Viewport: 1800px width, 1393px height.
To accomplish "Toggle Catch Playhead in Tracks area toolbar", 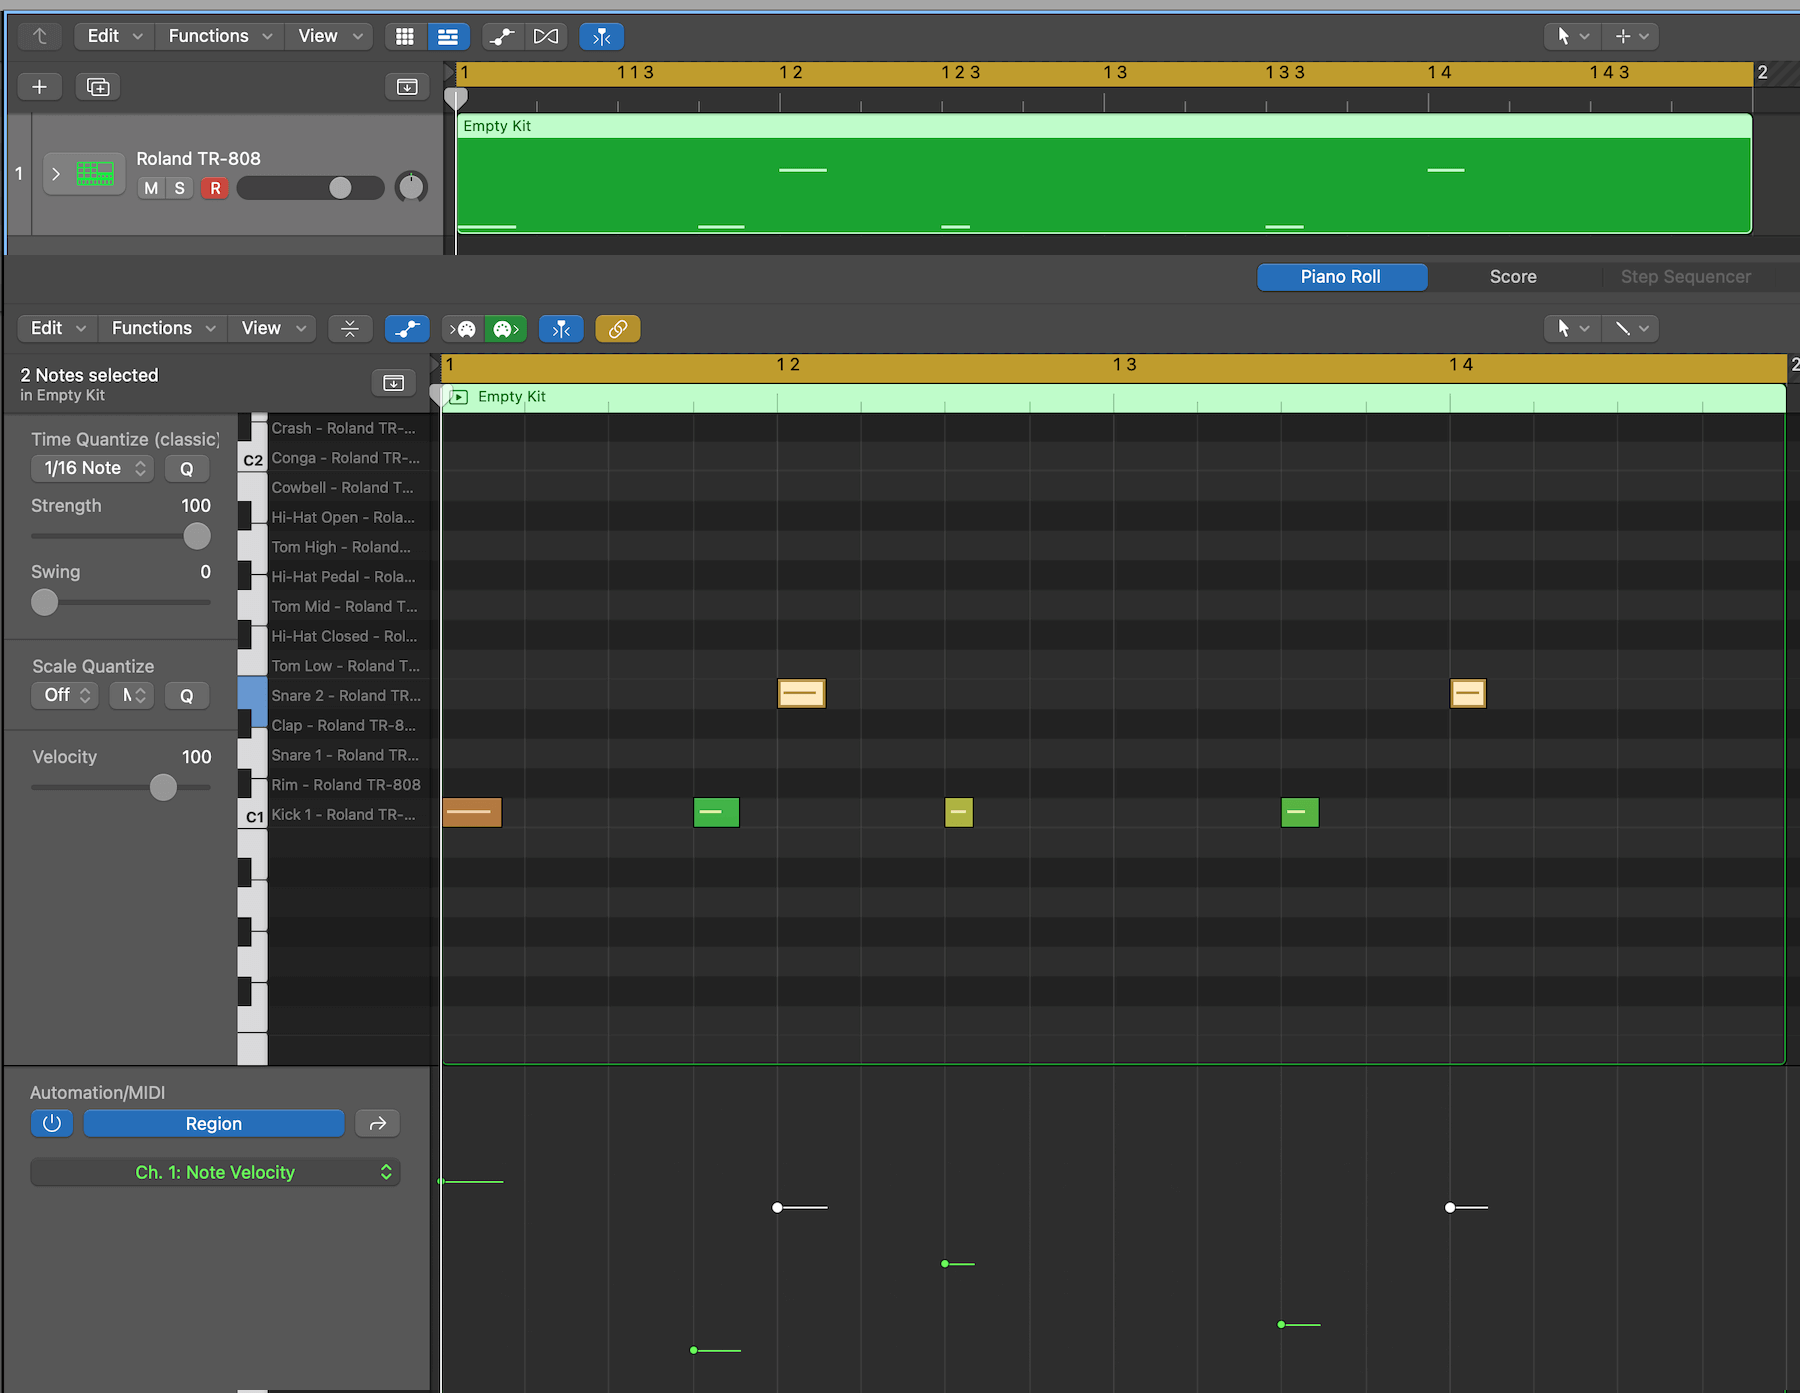I will point(602,36).
